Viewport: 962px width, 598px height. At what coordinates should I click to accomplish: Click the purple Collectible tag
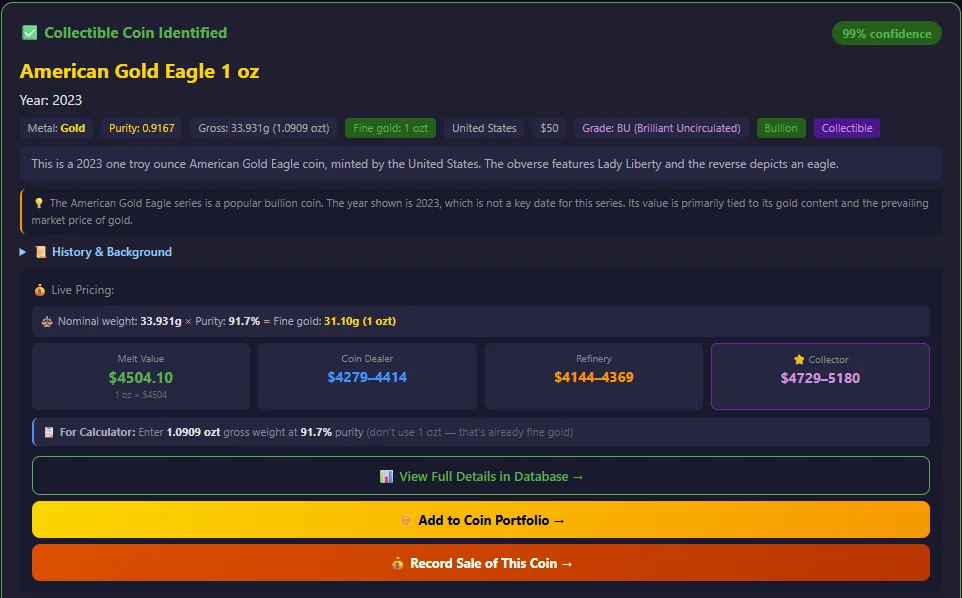847,128
